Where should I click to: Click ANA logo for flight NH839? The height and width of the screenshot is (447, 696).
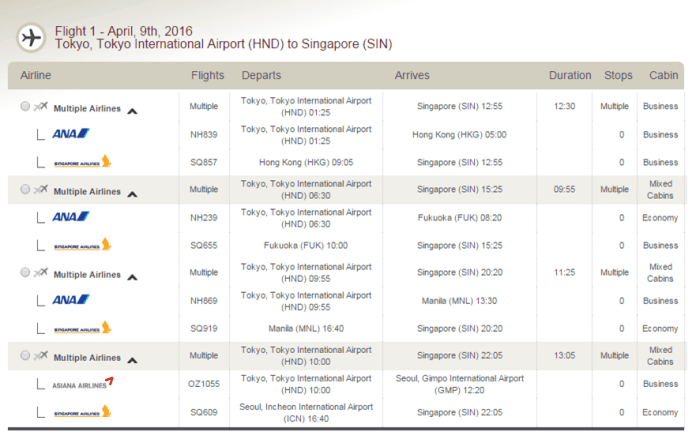71,133
